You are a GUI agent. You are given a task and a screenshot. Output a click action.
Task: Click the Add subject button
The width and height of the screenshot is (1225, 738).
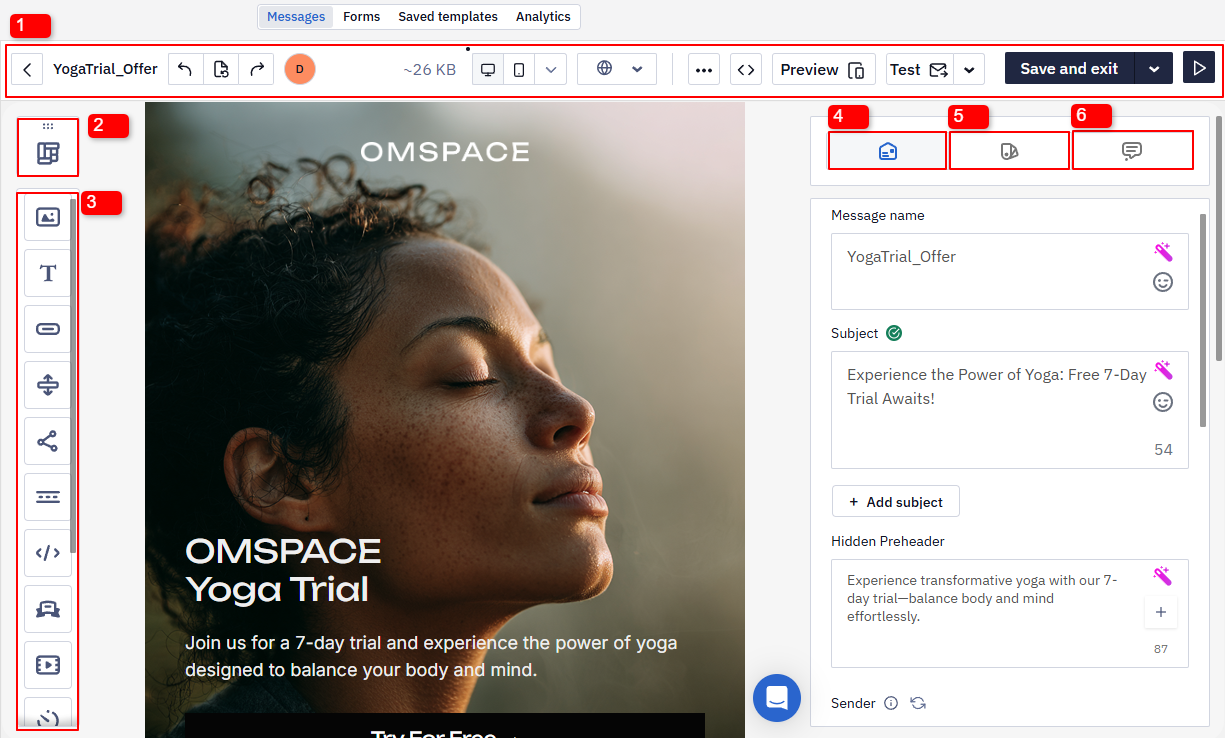[x=896, y=502]
